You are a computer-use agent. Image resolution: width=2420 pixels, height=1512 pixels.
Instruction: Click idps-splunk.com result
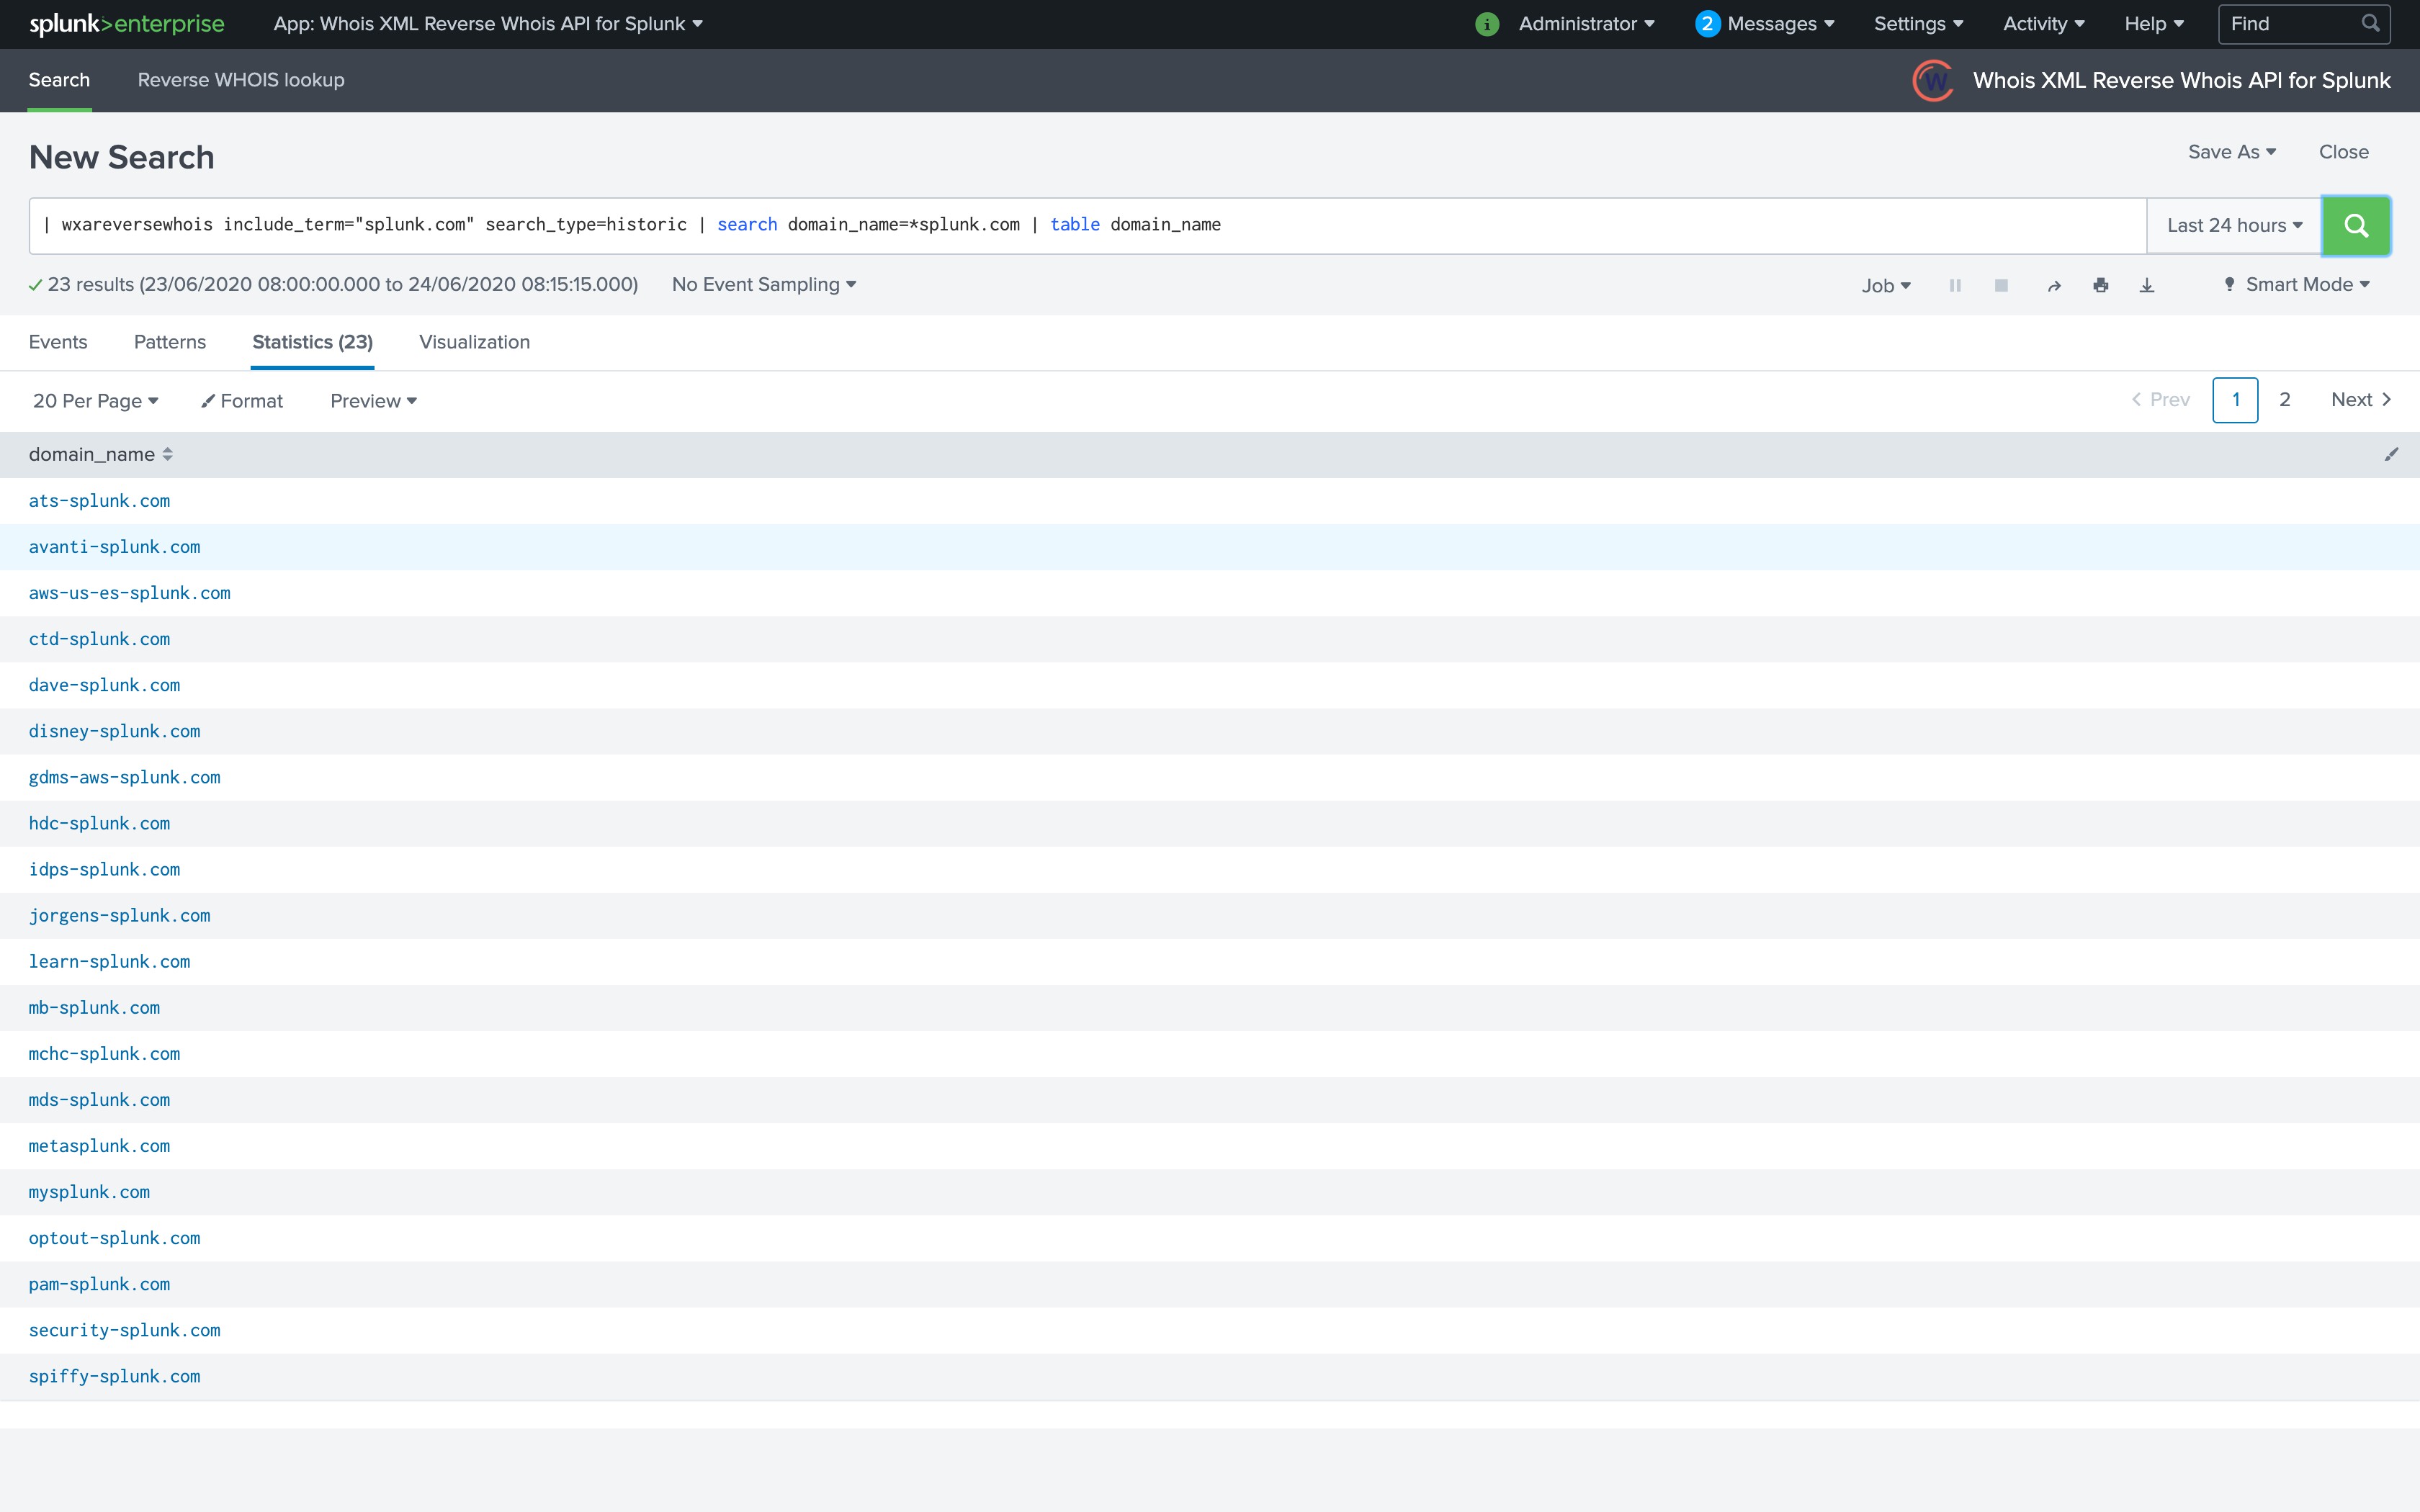point(104,869)
